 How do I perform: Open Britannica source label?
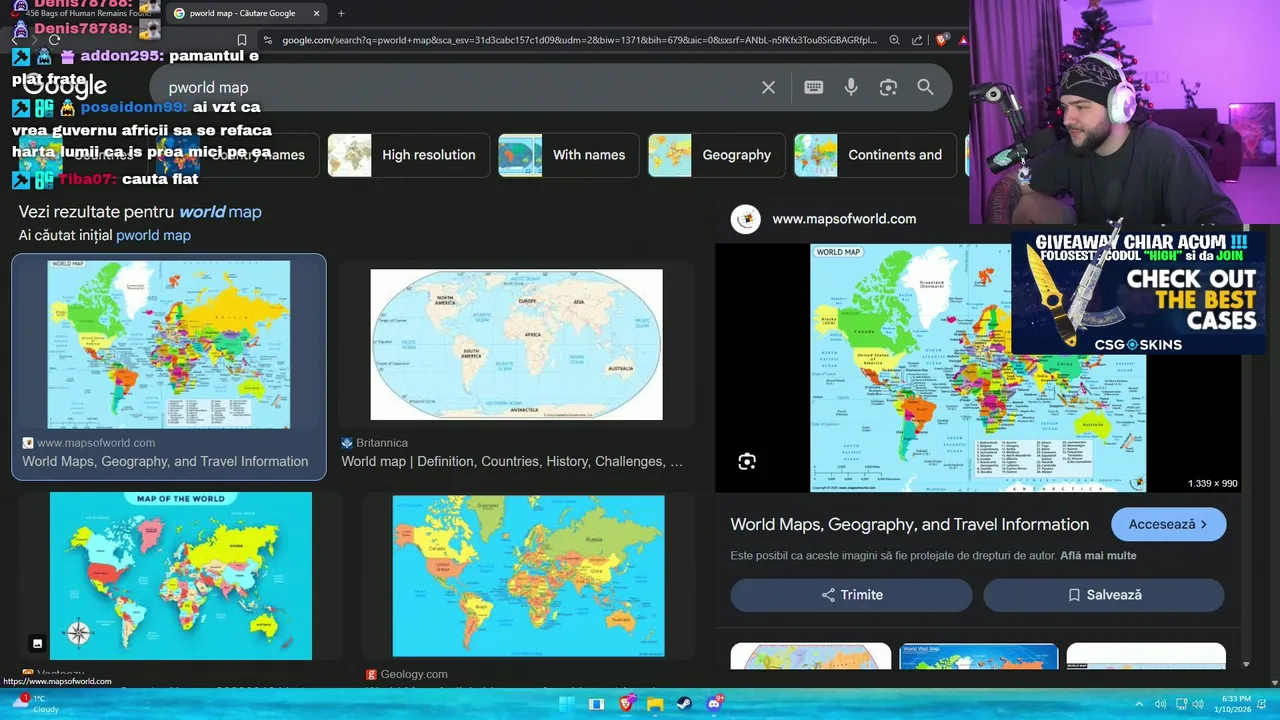click(x=381, y=443)
